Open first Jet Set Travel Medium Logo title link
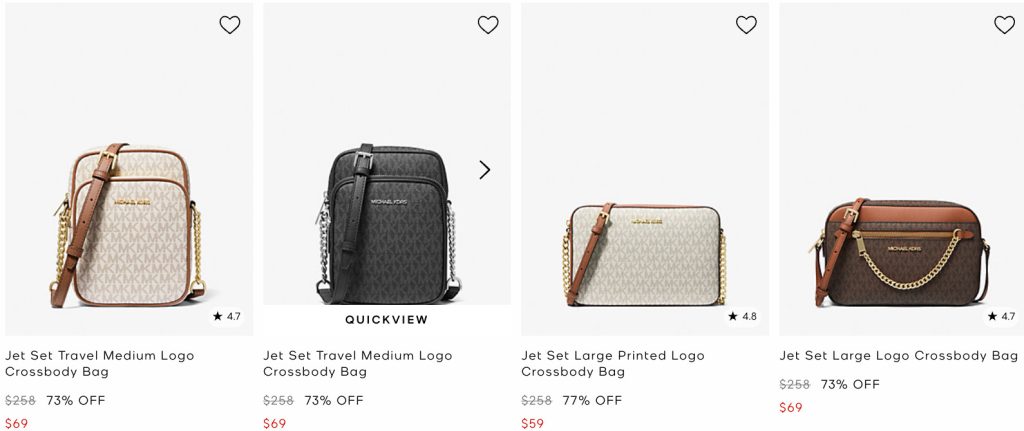 (100, 364)
